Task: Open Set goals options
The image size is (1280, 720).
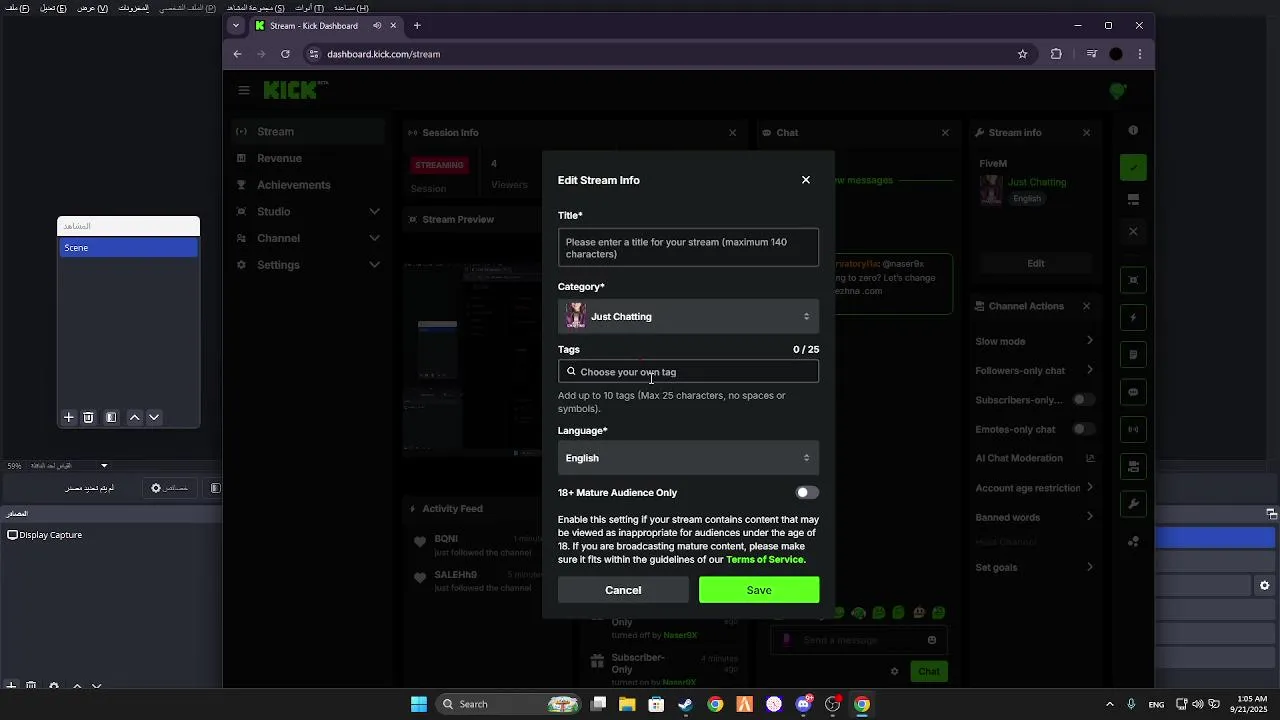Action: click(1035, 567)
